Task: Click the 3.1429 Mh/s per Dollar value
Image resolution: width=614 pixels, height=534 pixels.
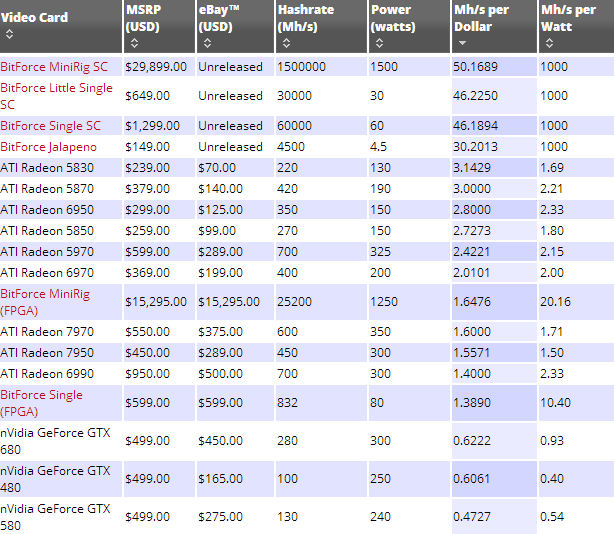Action: pyautogui.click(x=472, y=168)
